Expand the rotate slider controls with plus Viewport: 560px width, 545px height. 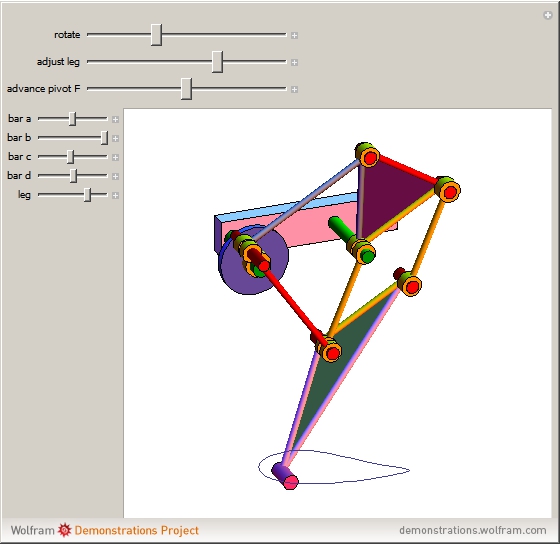point(294,35)
